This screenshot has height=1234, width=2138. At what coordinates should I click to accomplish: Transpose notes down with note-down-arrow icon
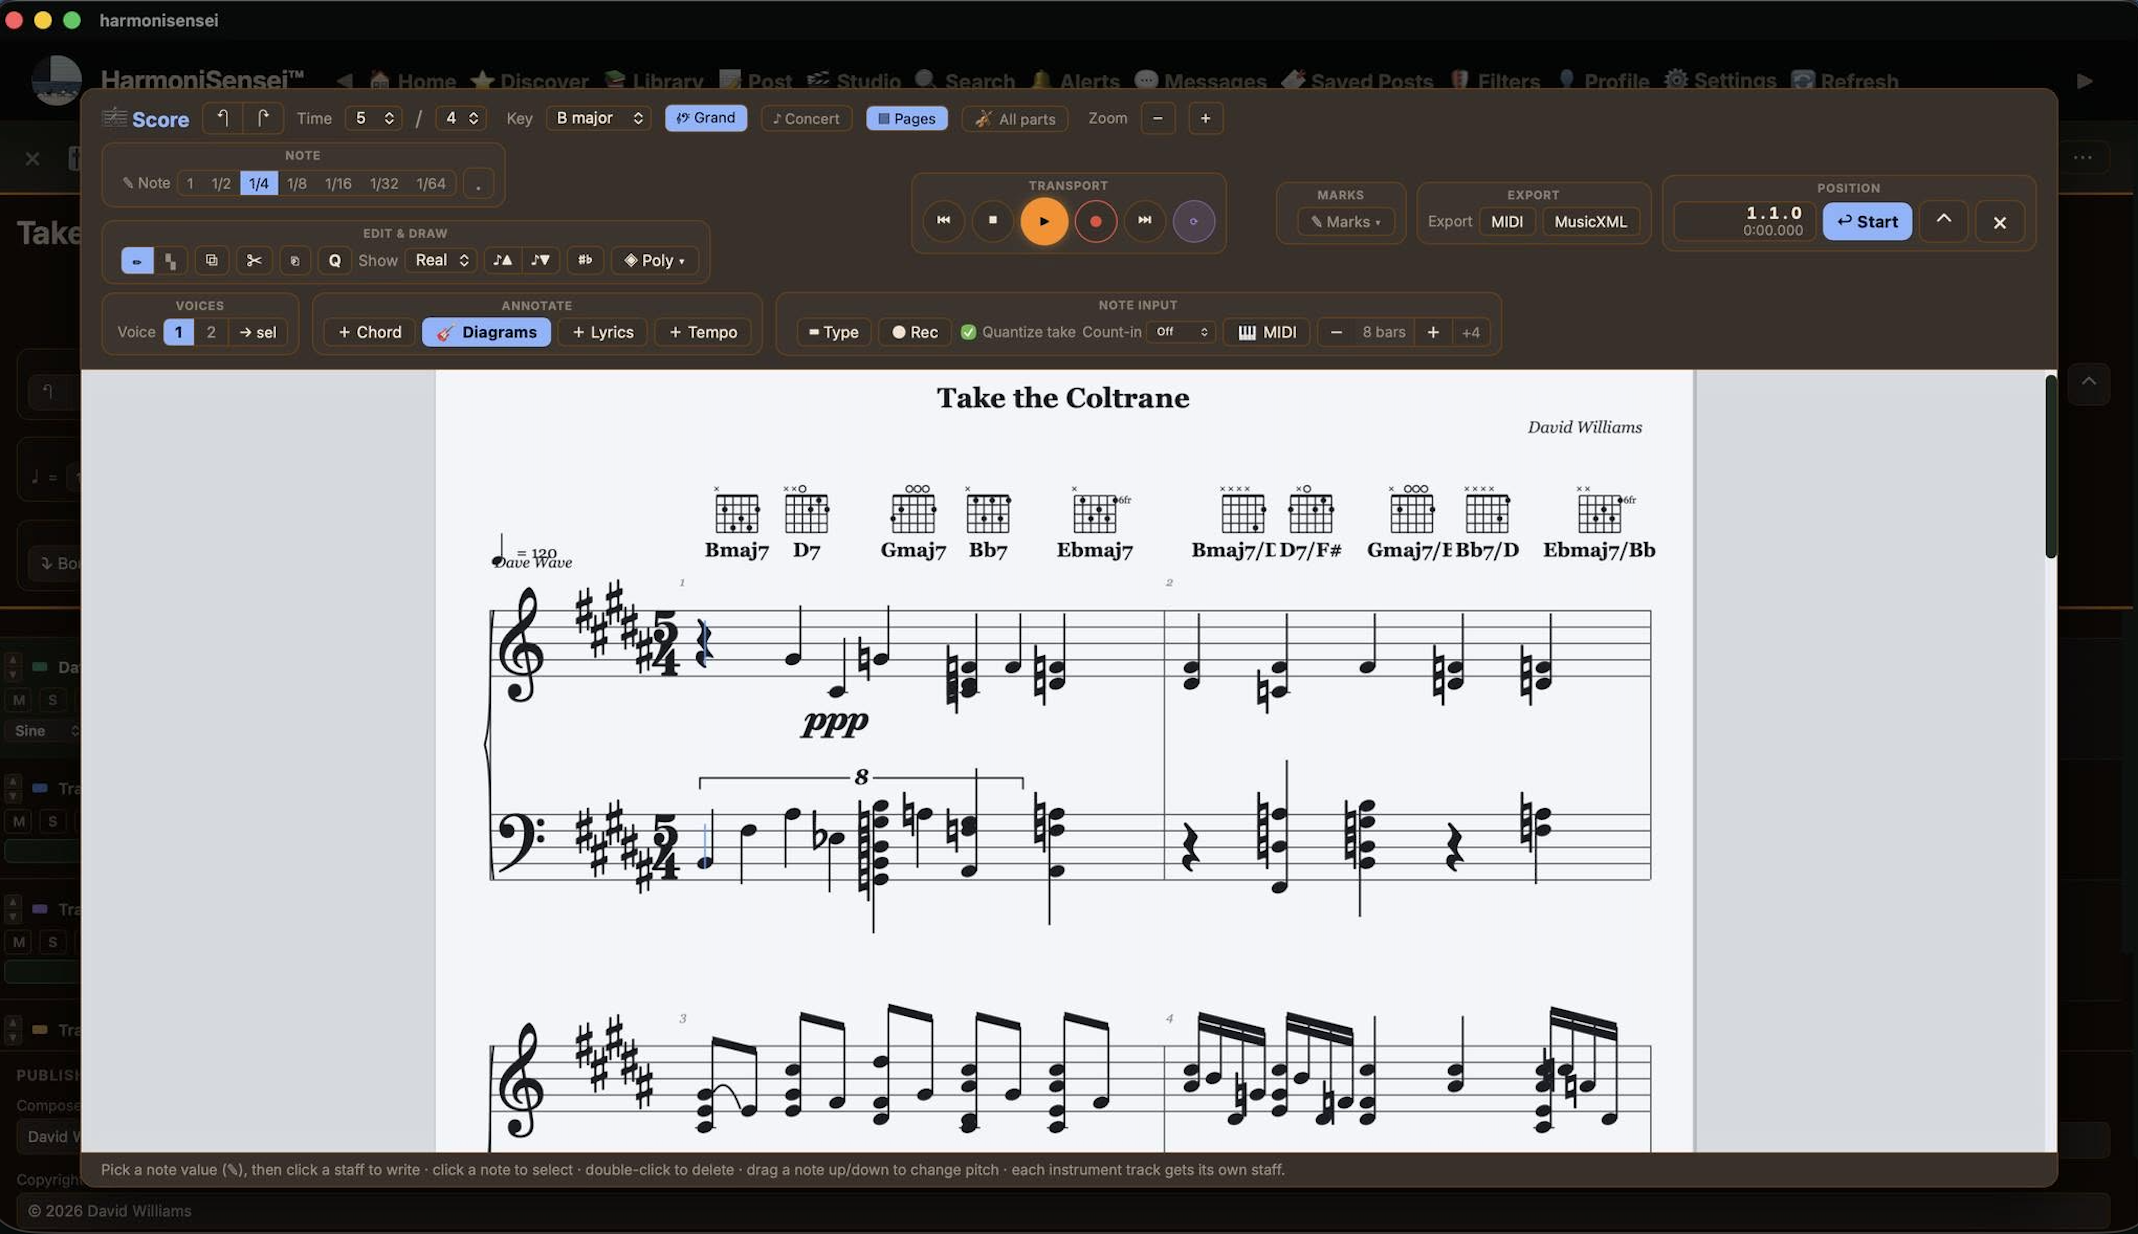541,260
